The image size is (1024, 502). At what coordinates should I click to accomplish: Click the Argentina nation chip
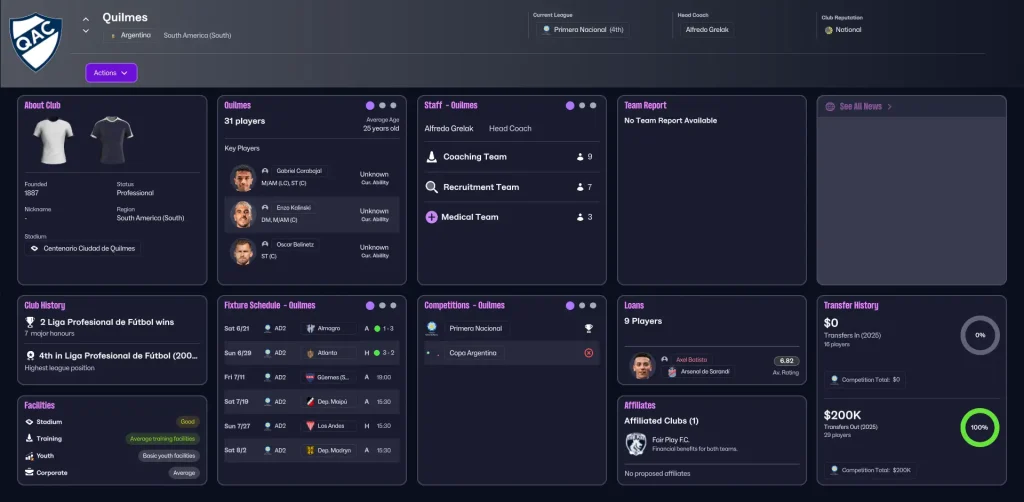130,35
